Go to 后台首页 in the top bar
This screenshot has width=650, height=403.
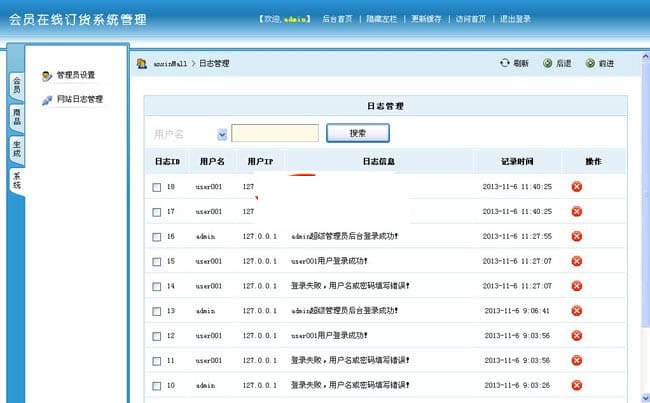[x=337, y=19]
